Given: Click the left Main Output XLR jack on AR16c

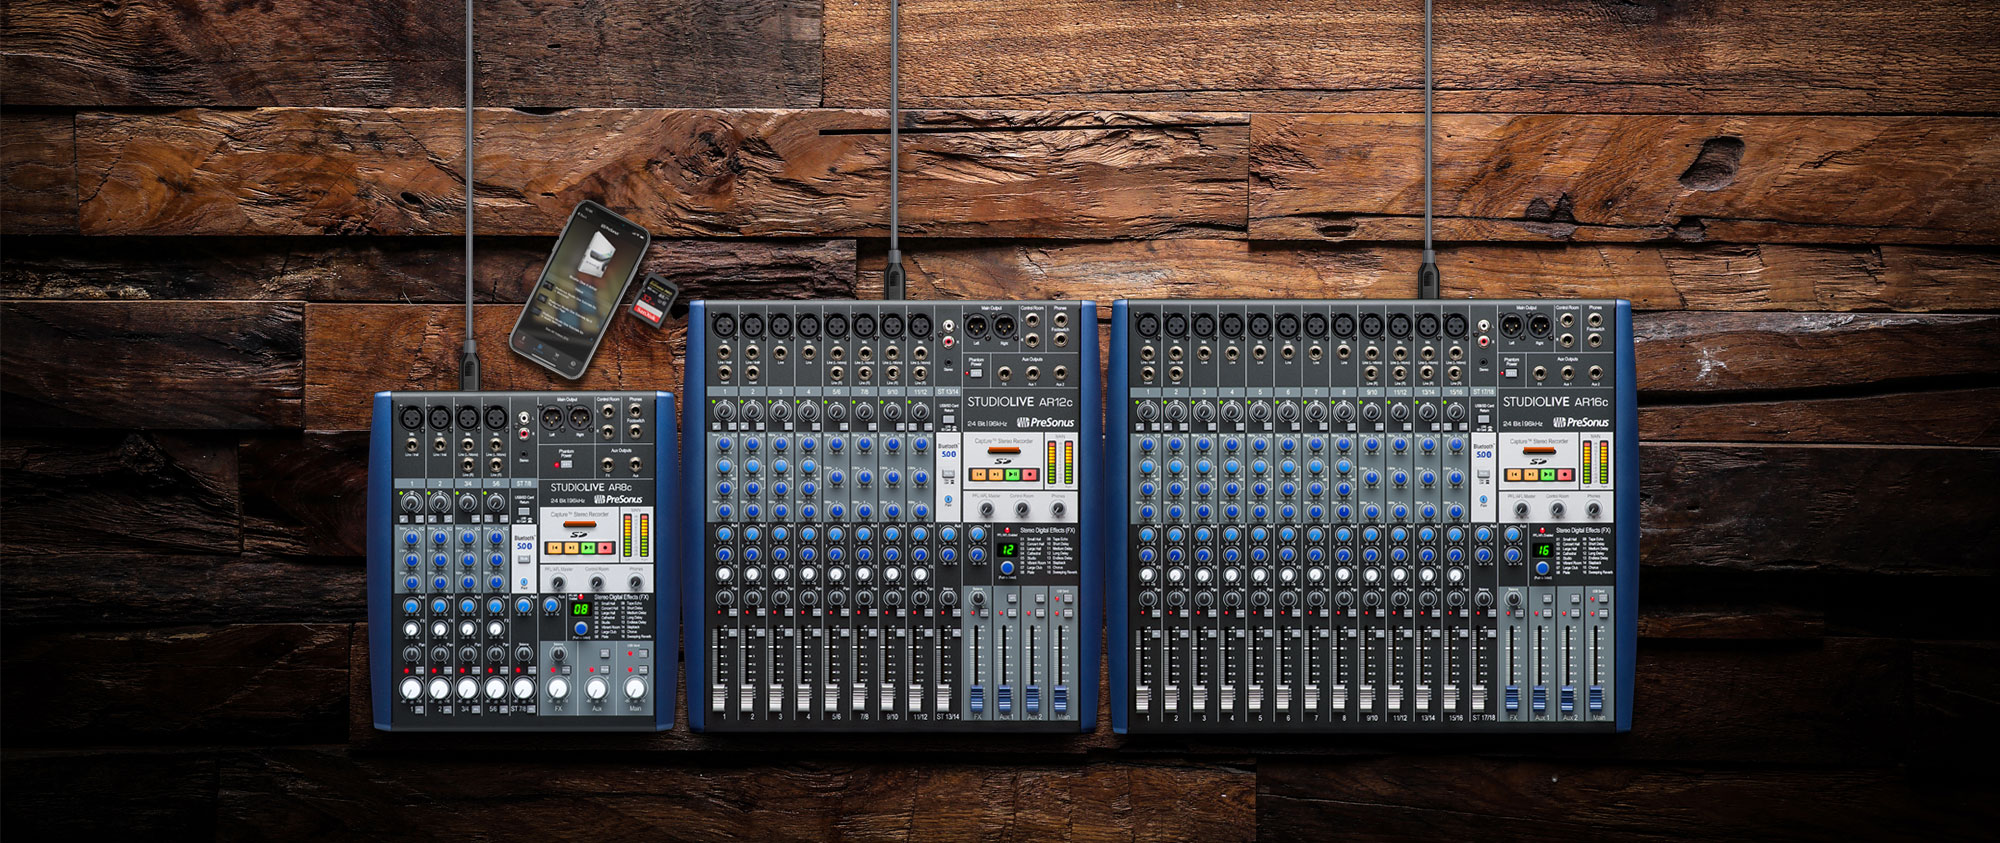Looking at the screenshot, I should coord(1512,325).
